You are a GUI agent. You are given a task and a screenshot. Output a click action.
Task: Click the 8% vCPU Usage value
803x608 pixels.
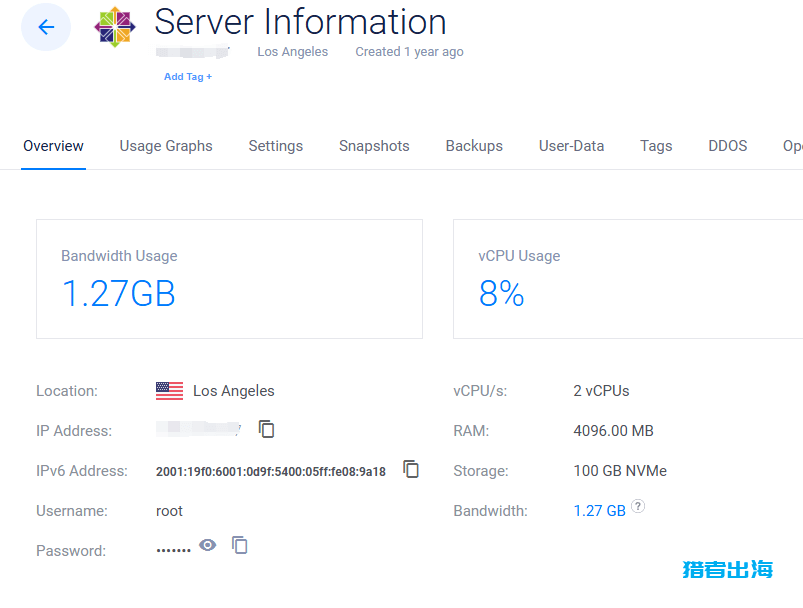pyautogui.click(x=501, y=294)
